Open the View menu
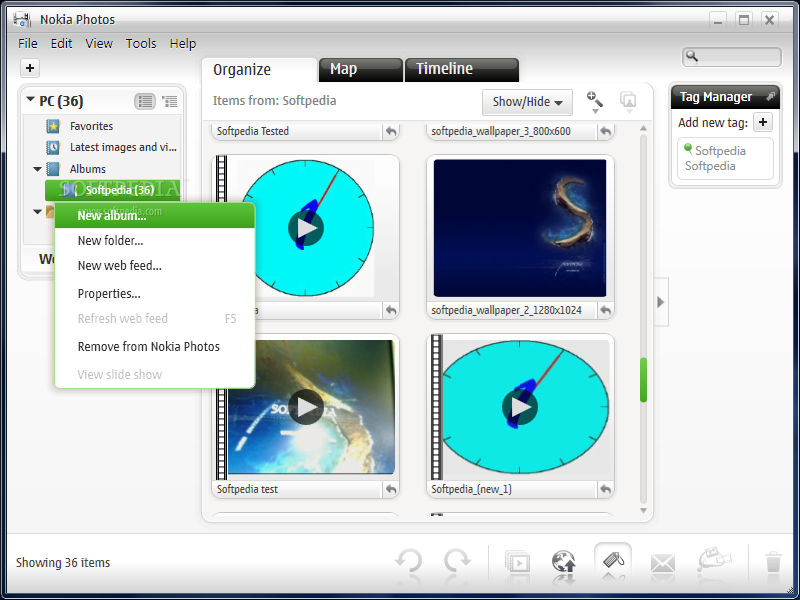The image size is (800, 600). click(x=99, y=44)
